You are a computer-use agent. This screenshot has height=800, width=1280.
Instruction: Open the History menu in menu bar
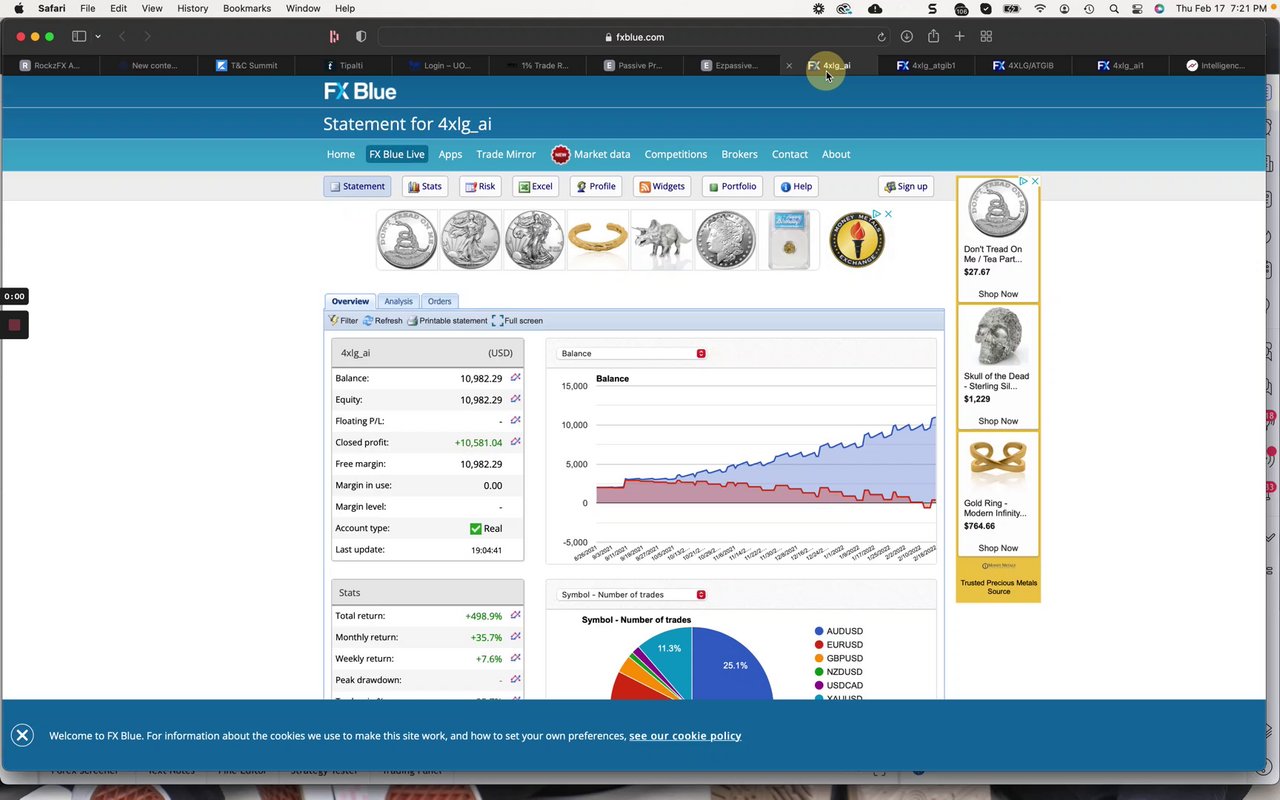tap(192, 8)
